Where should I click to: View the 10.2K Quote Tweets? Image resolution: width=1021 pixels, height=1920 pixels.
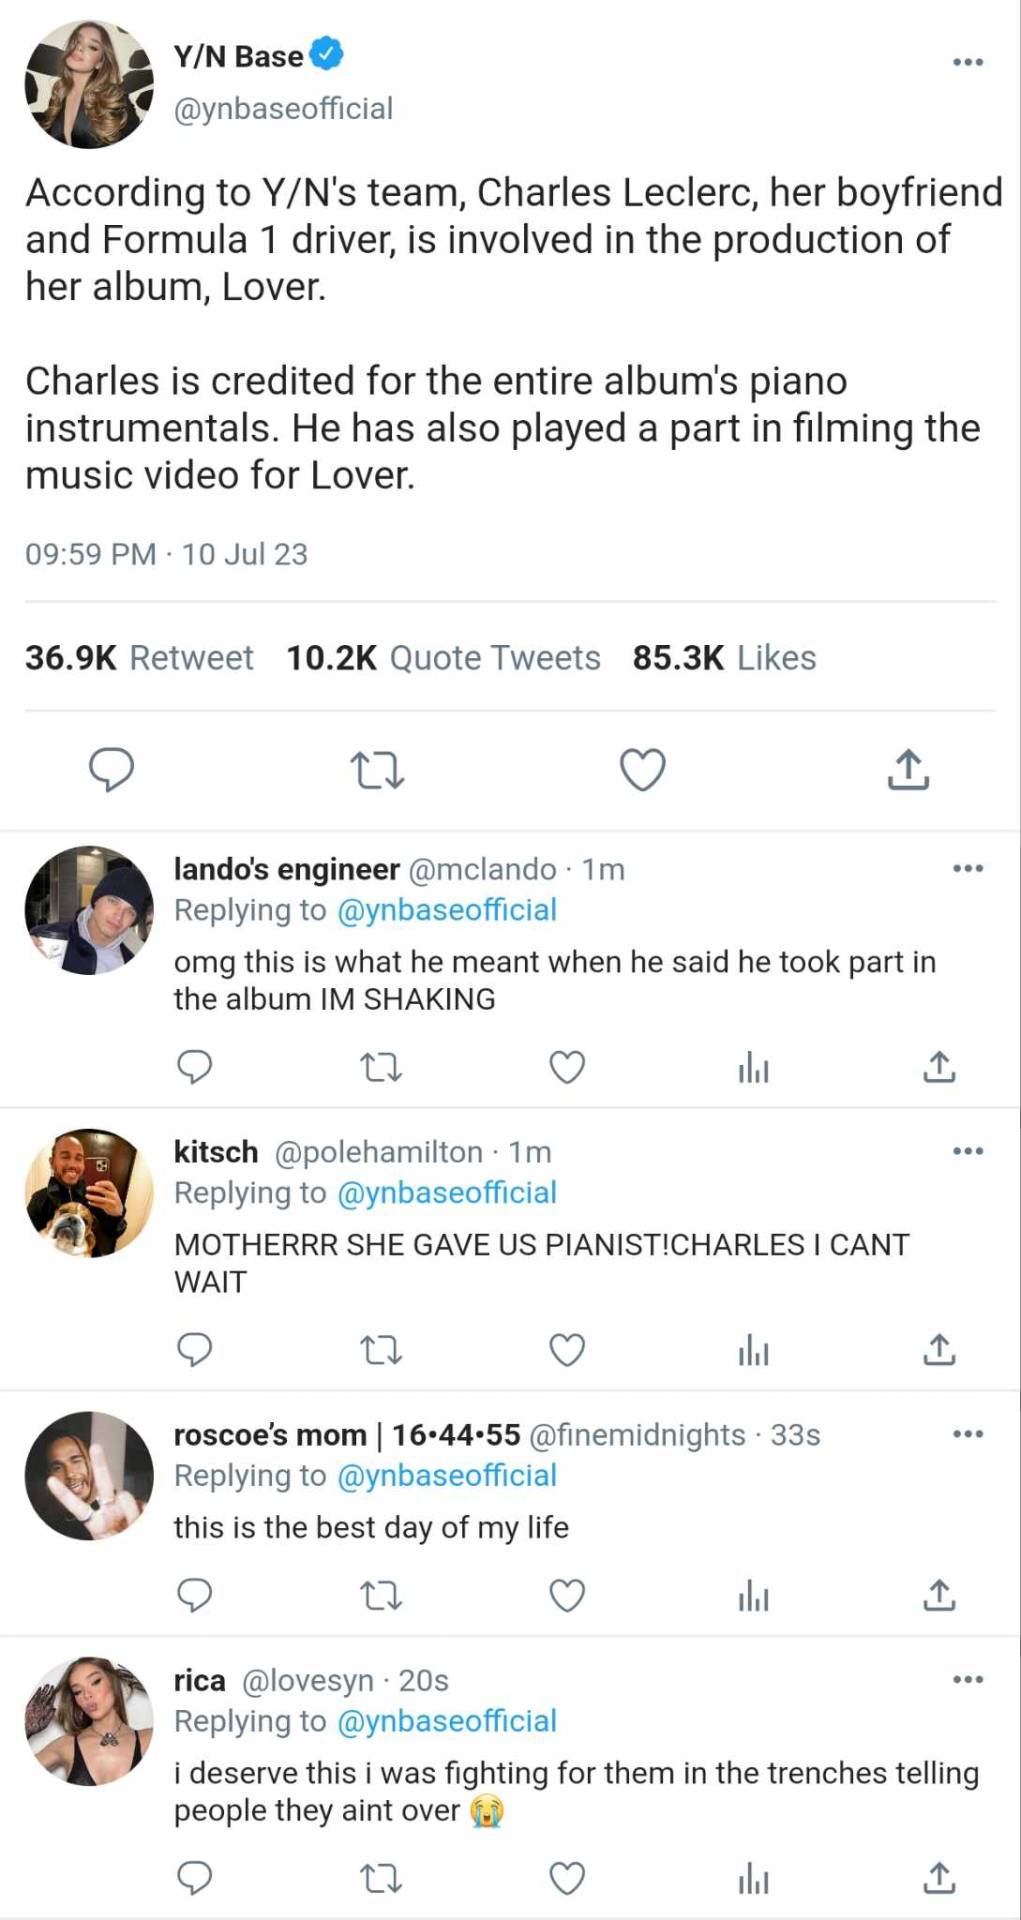click(x=443, y=658)
